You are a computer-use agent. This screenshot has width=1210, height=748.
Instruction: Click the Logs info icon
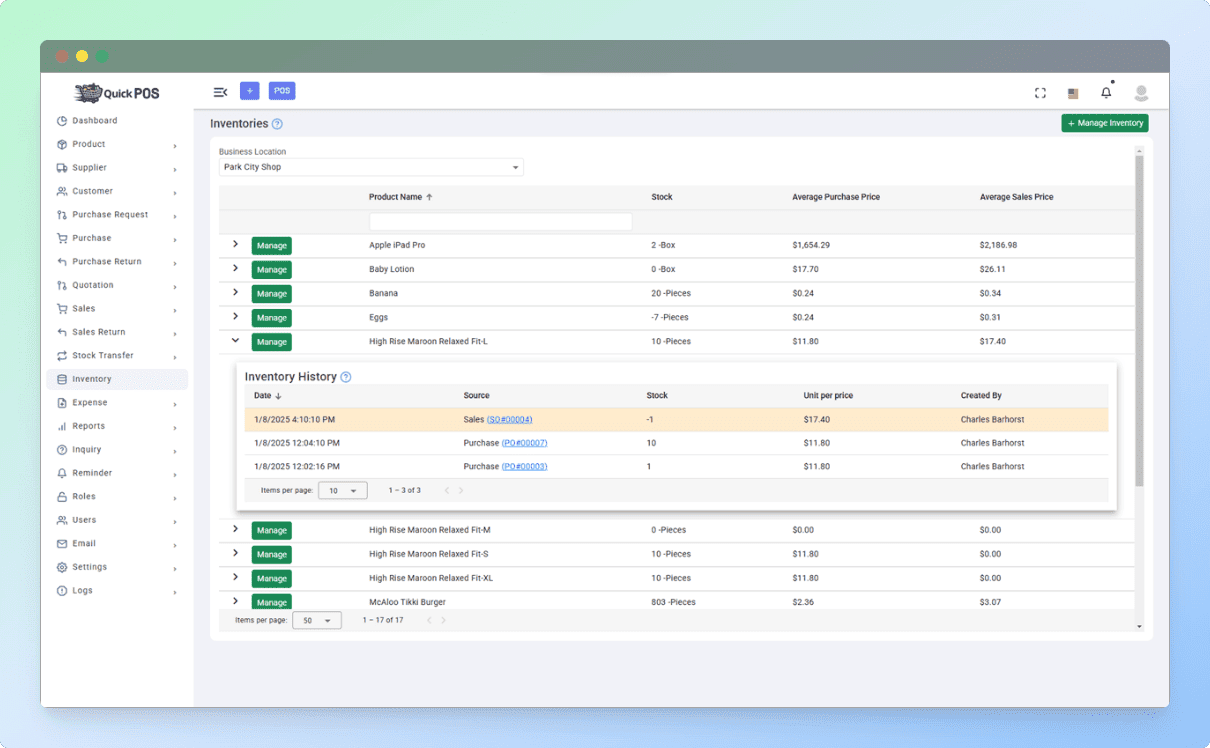tap(62, 591)
